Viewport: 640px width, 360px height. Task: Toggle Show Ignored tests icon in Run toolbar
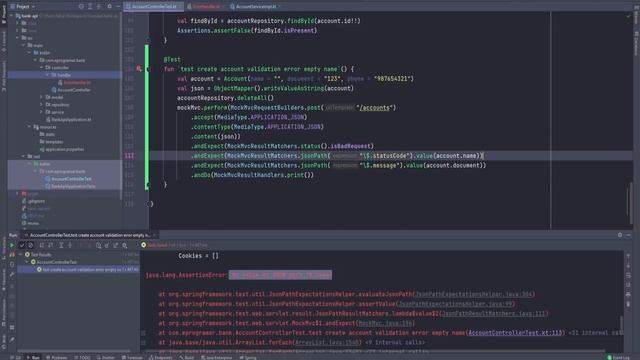click(x=31, y=245)
